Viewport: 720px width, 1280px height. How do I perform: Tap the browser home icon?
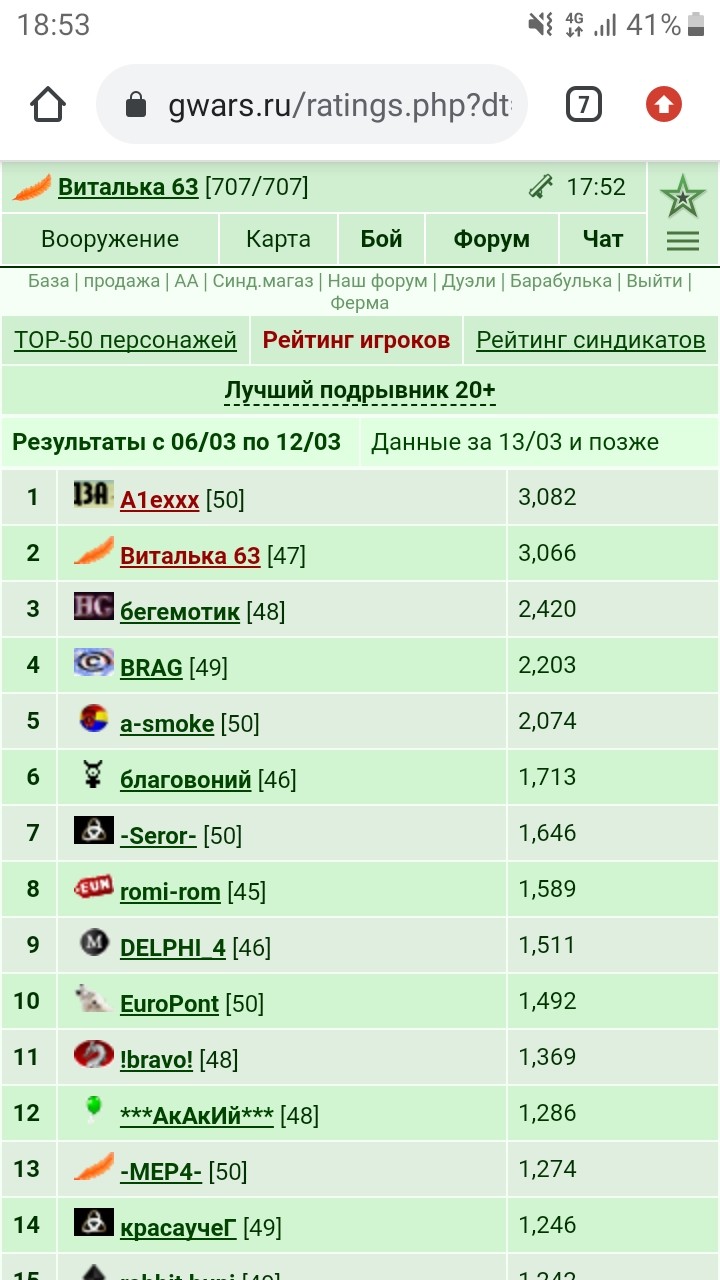pyautogui.click(x=48, y=105)
